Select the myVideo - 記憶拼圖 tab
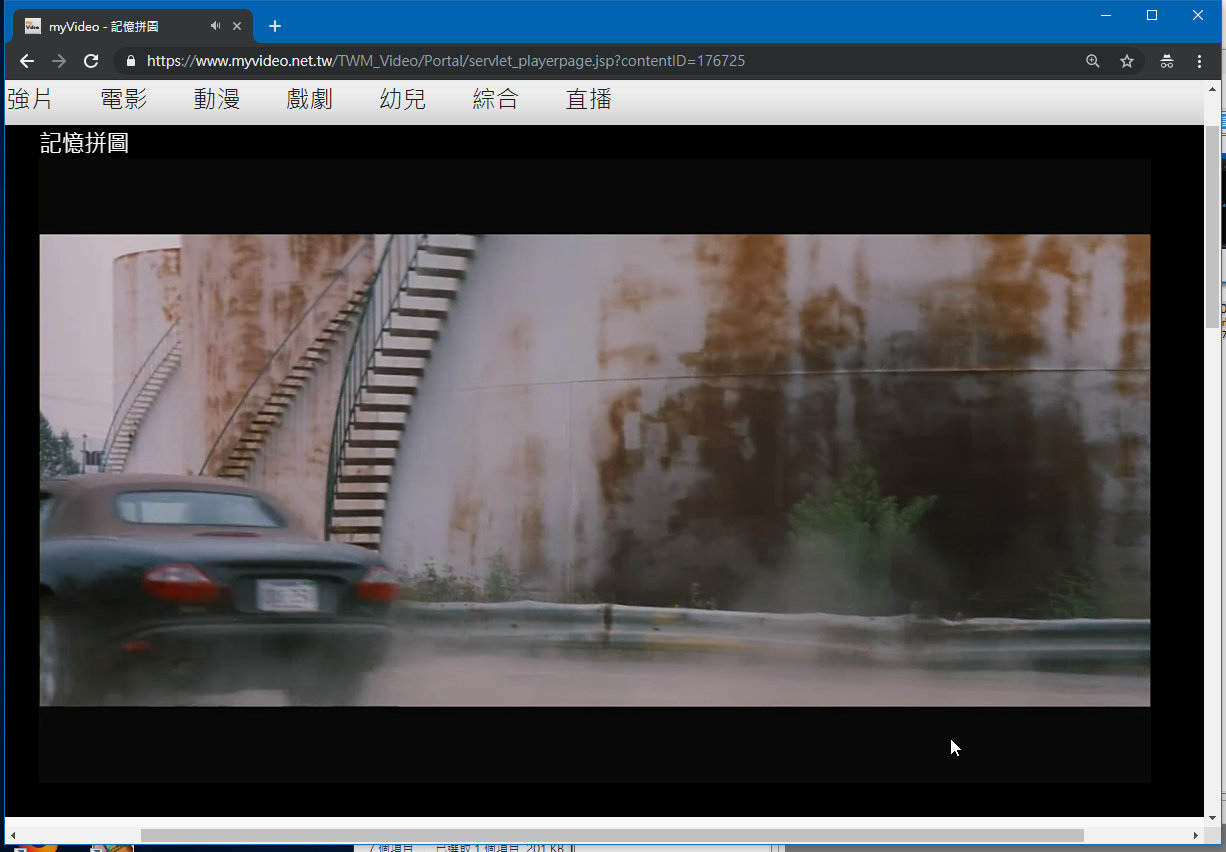The height and width of the screenshot is (852, 1226). (131, 26)
